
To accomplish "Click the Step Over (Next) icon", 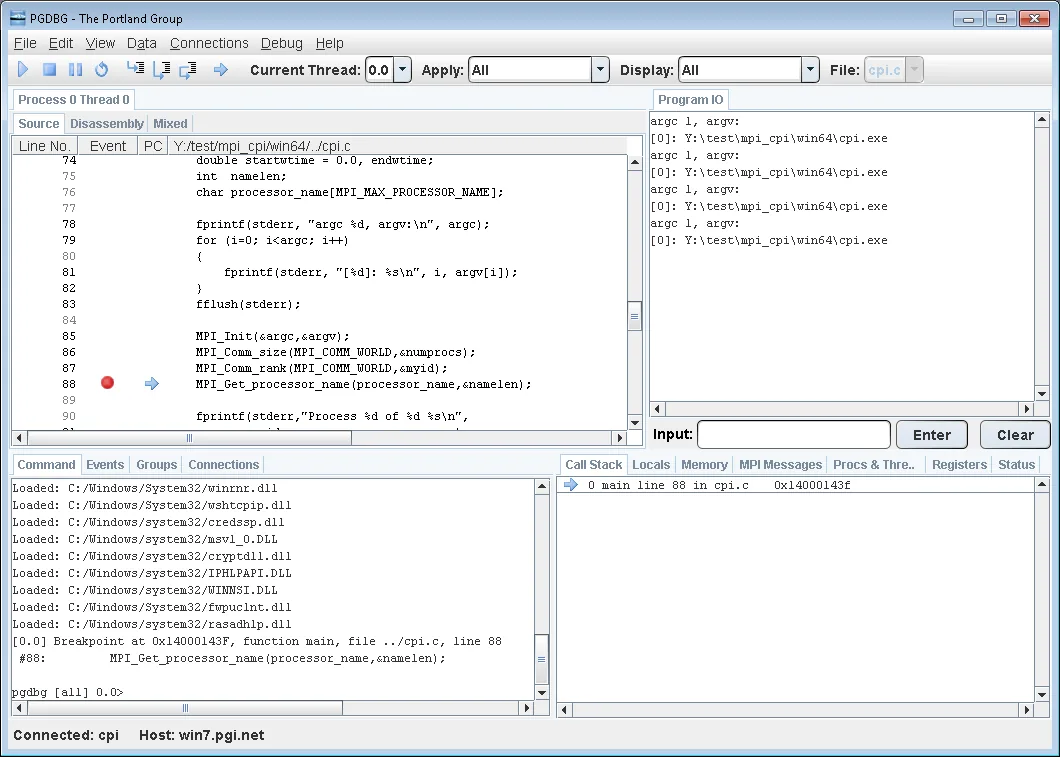I will tap(162, 70).
